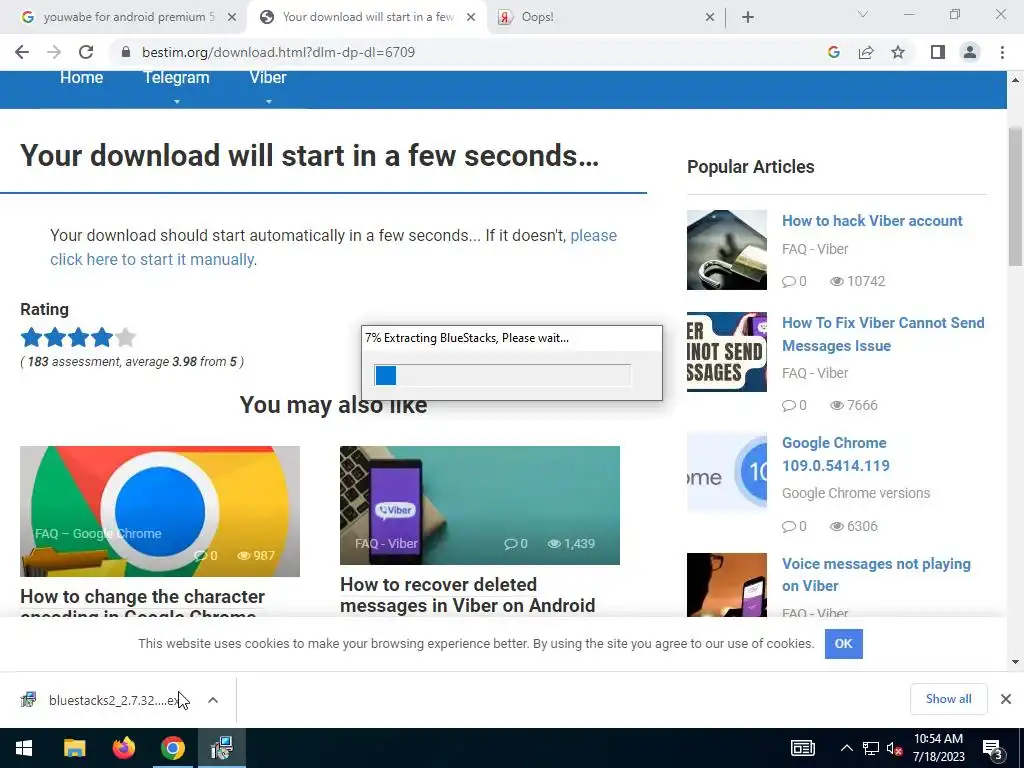The image size is (1024, 768).
Task: Open 'Google Chrome 109.0.5414.119' link
Action: tap(836, 454)
